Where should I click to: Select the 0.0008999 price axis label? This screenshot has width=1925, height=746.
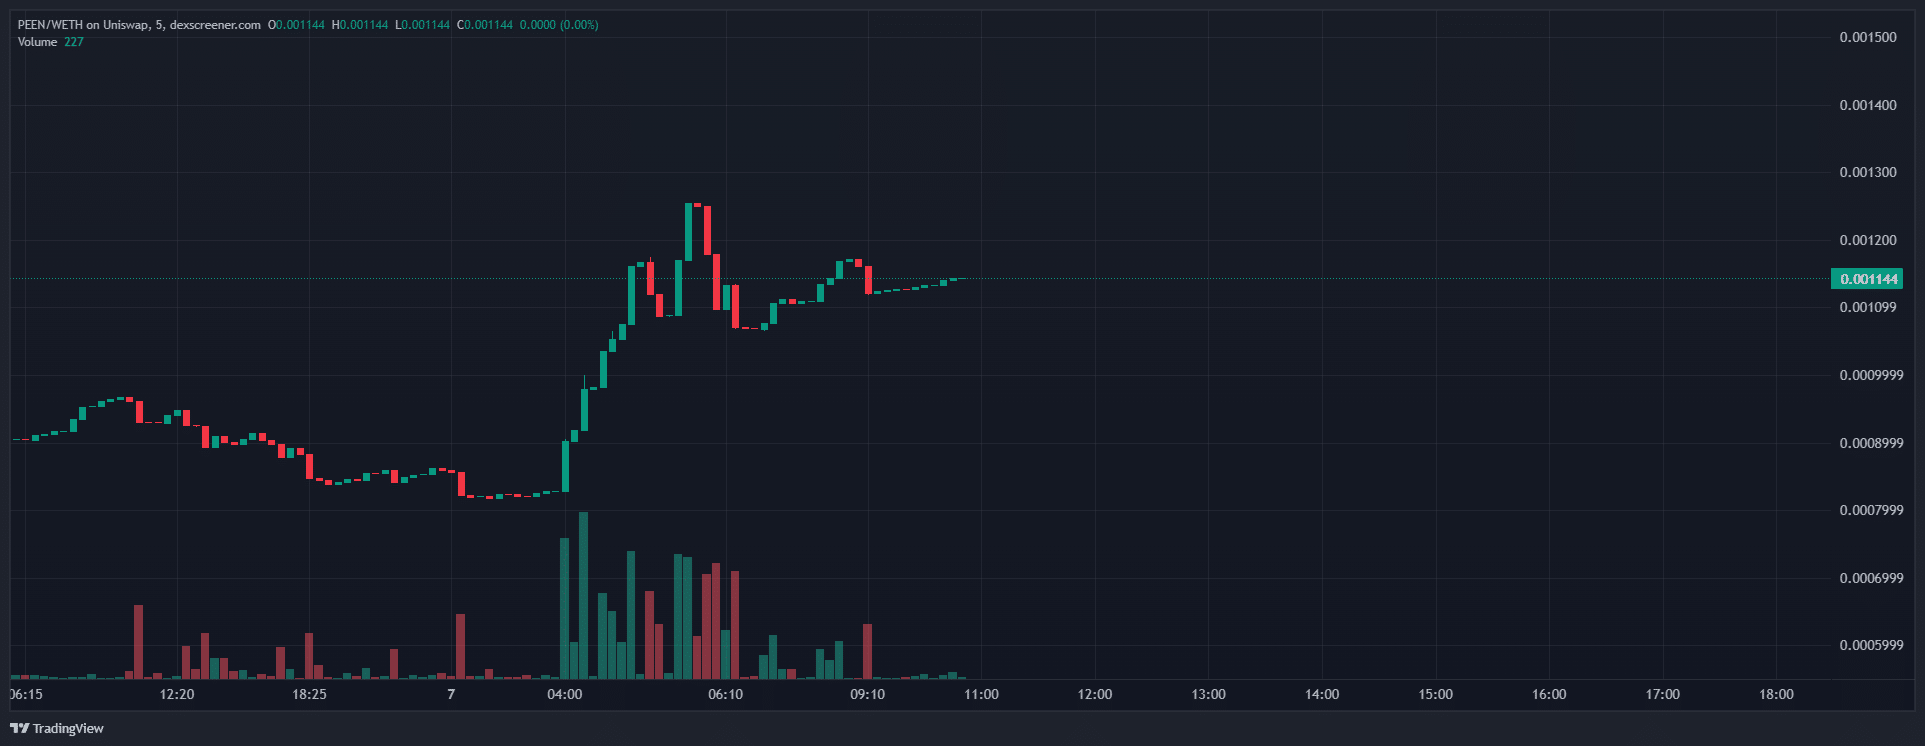pyautogui.click(x=1872, y=443)
